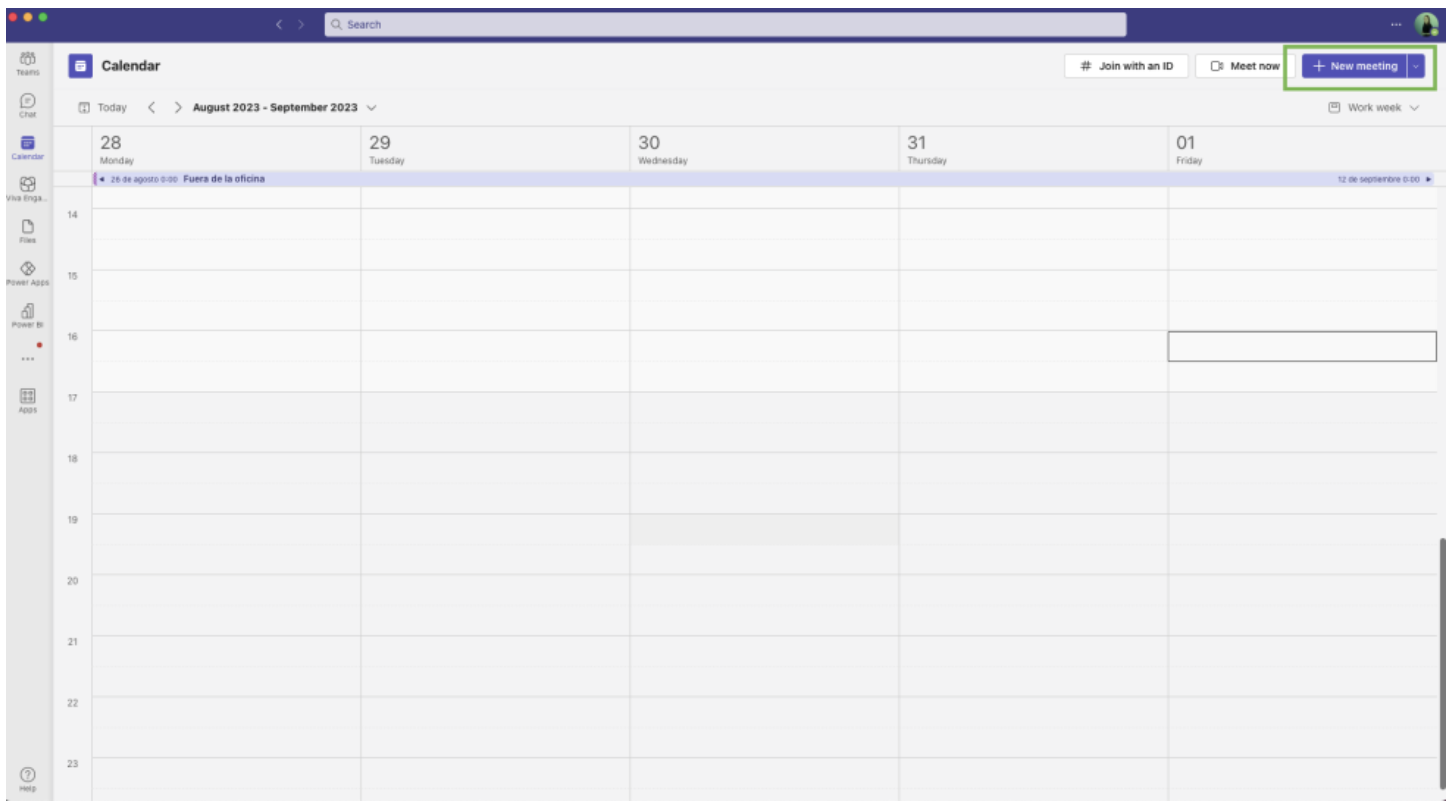Screen dimensions: 1454x806
Task: Open the Chat icon in sidebar
Action: [27, 104]
